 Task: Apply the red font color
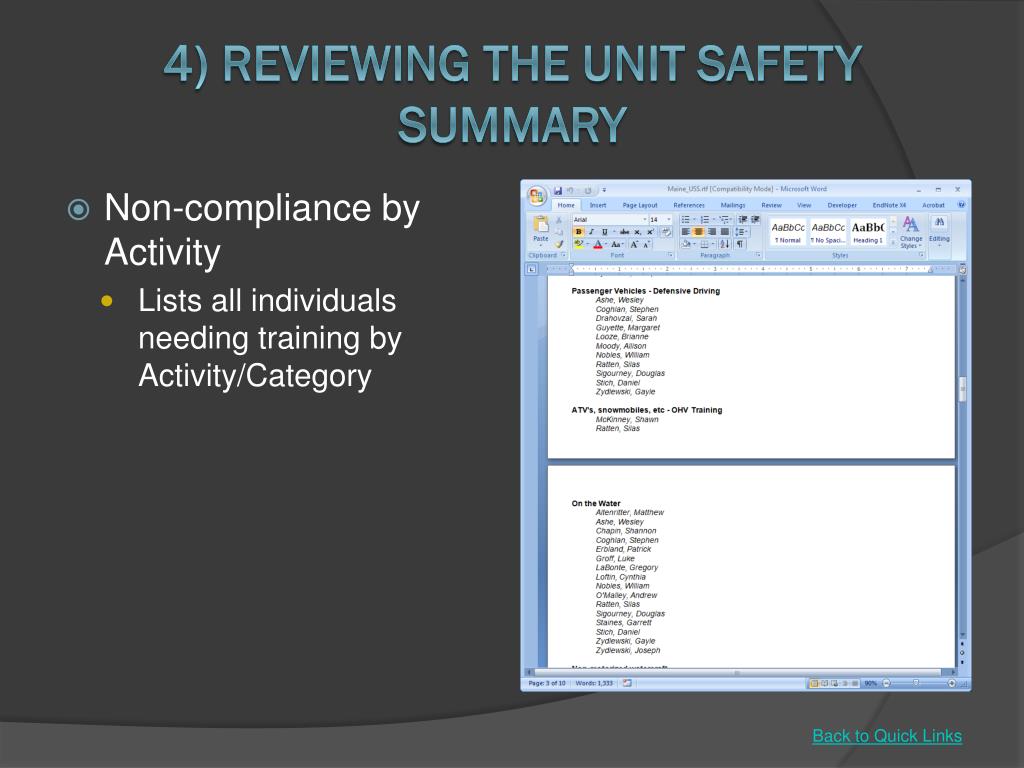598,244
